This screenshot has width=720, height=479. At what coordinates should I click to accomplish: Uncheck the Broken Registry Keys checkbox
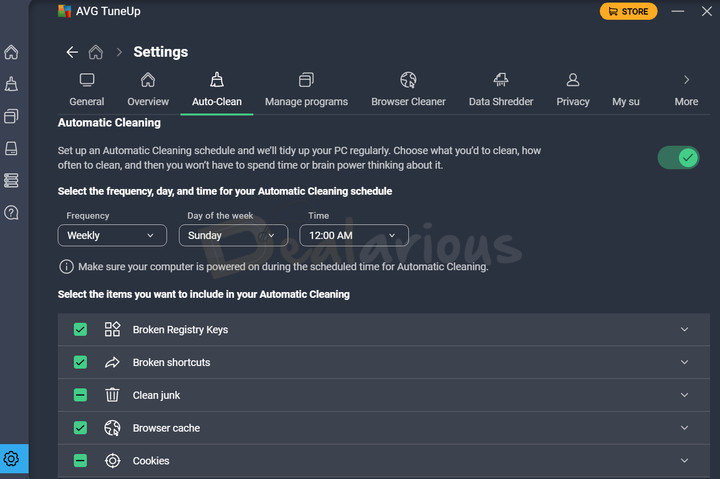80,329
